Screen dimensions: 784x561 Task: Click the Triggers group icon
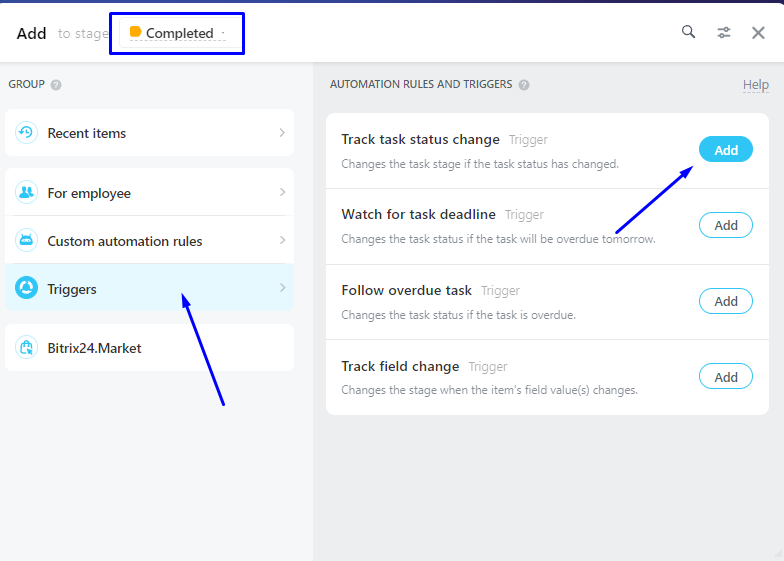(x=26, y=289)
